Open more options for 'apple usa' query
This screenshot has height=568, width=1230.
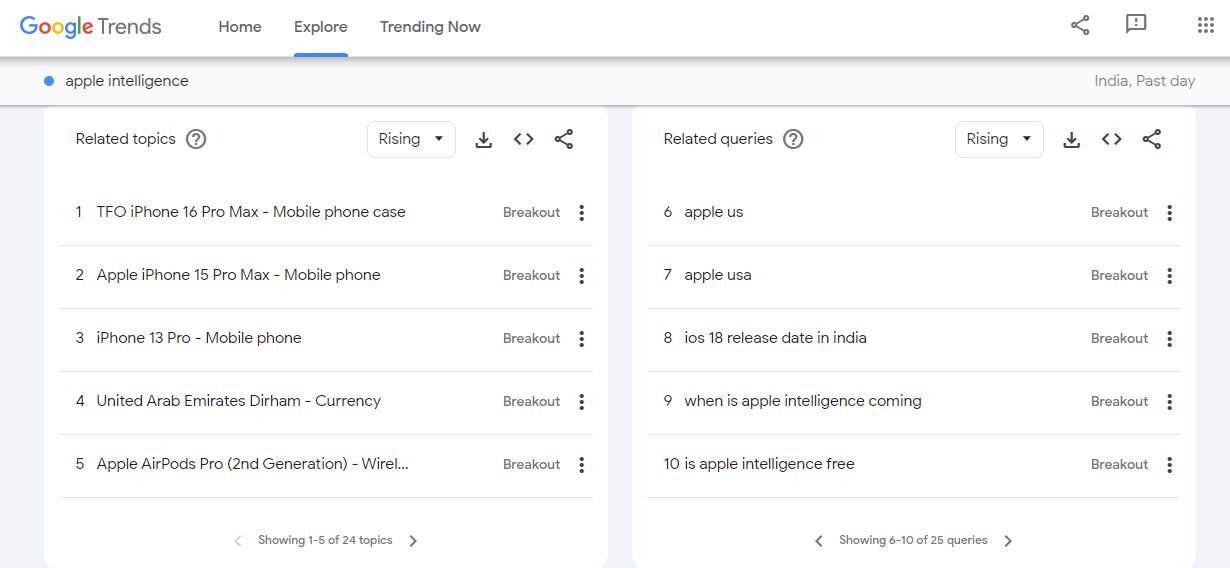[x=1169, y=276]
